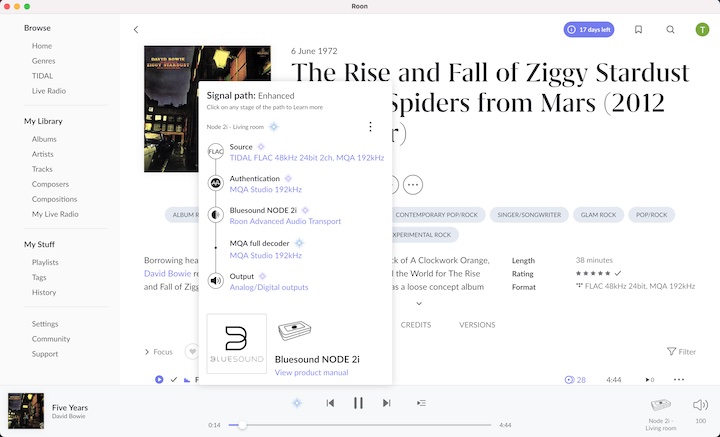Click the Filter funnel icon
The height and width of the screenshot is (437, 720).
[671, 352]
